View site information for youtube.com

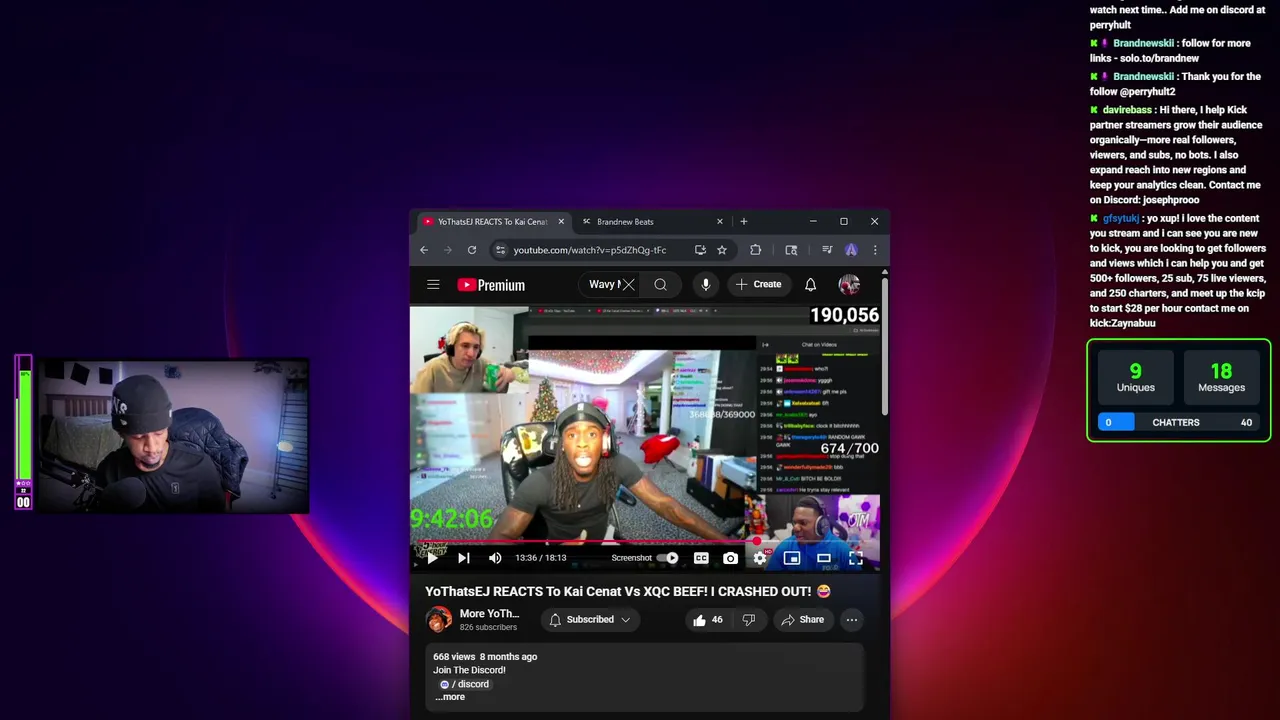click(501, 250)
